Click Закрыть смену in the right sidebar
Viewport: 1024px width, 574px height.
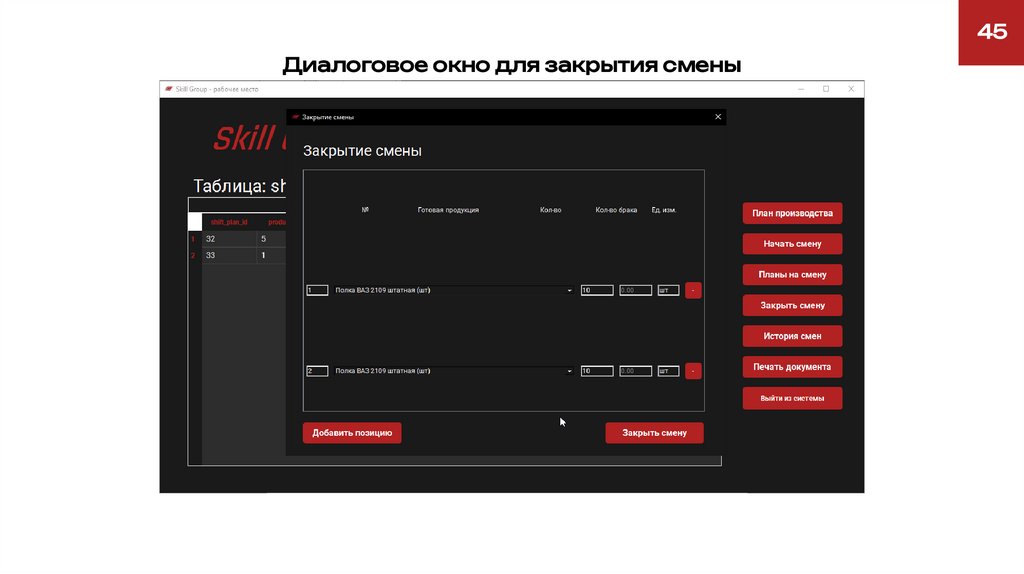[792, 305]
